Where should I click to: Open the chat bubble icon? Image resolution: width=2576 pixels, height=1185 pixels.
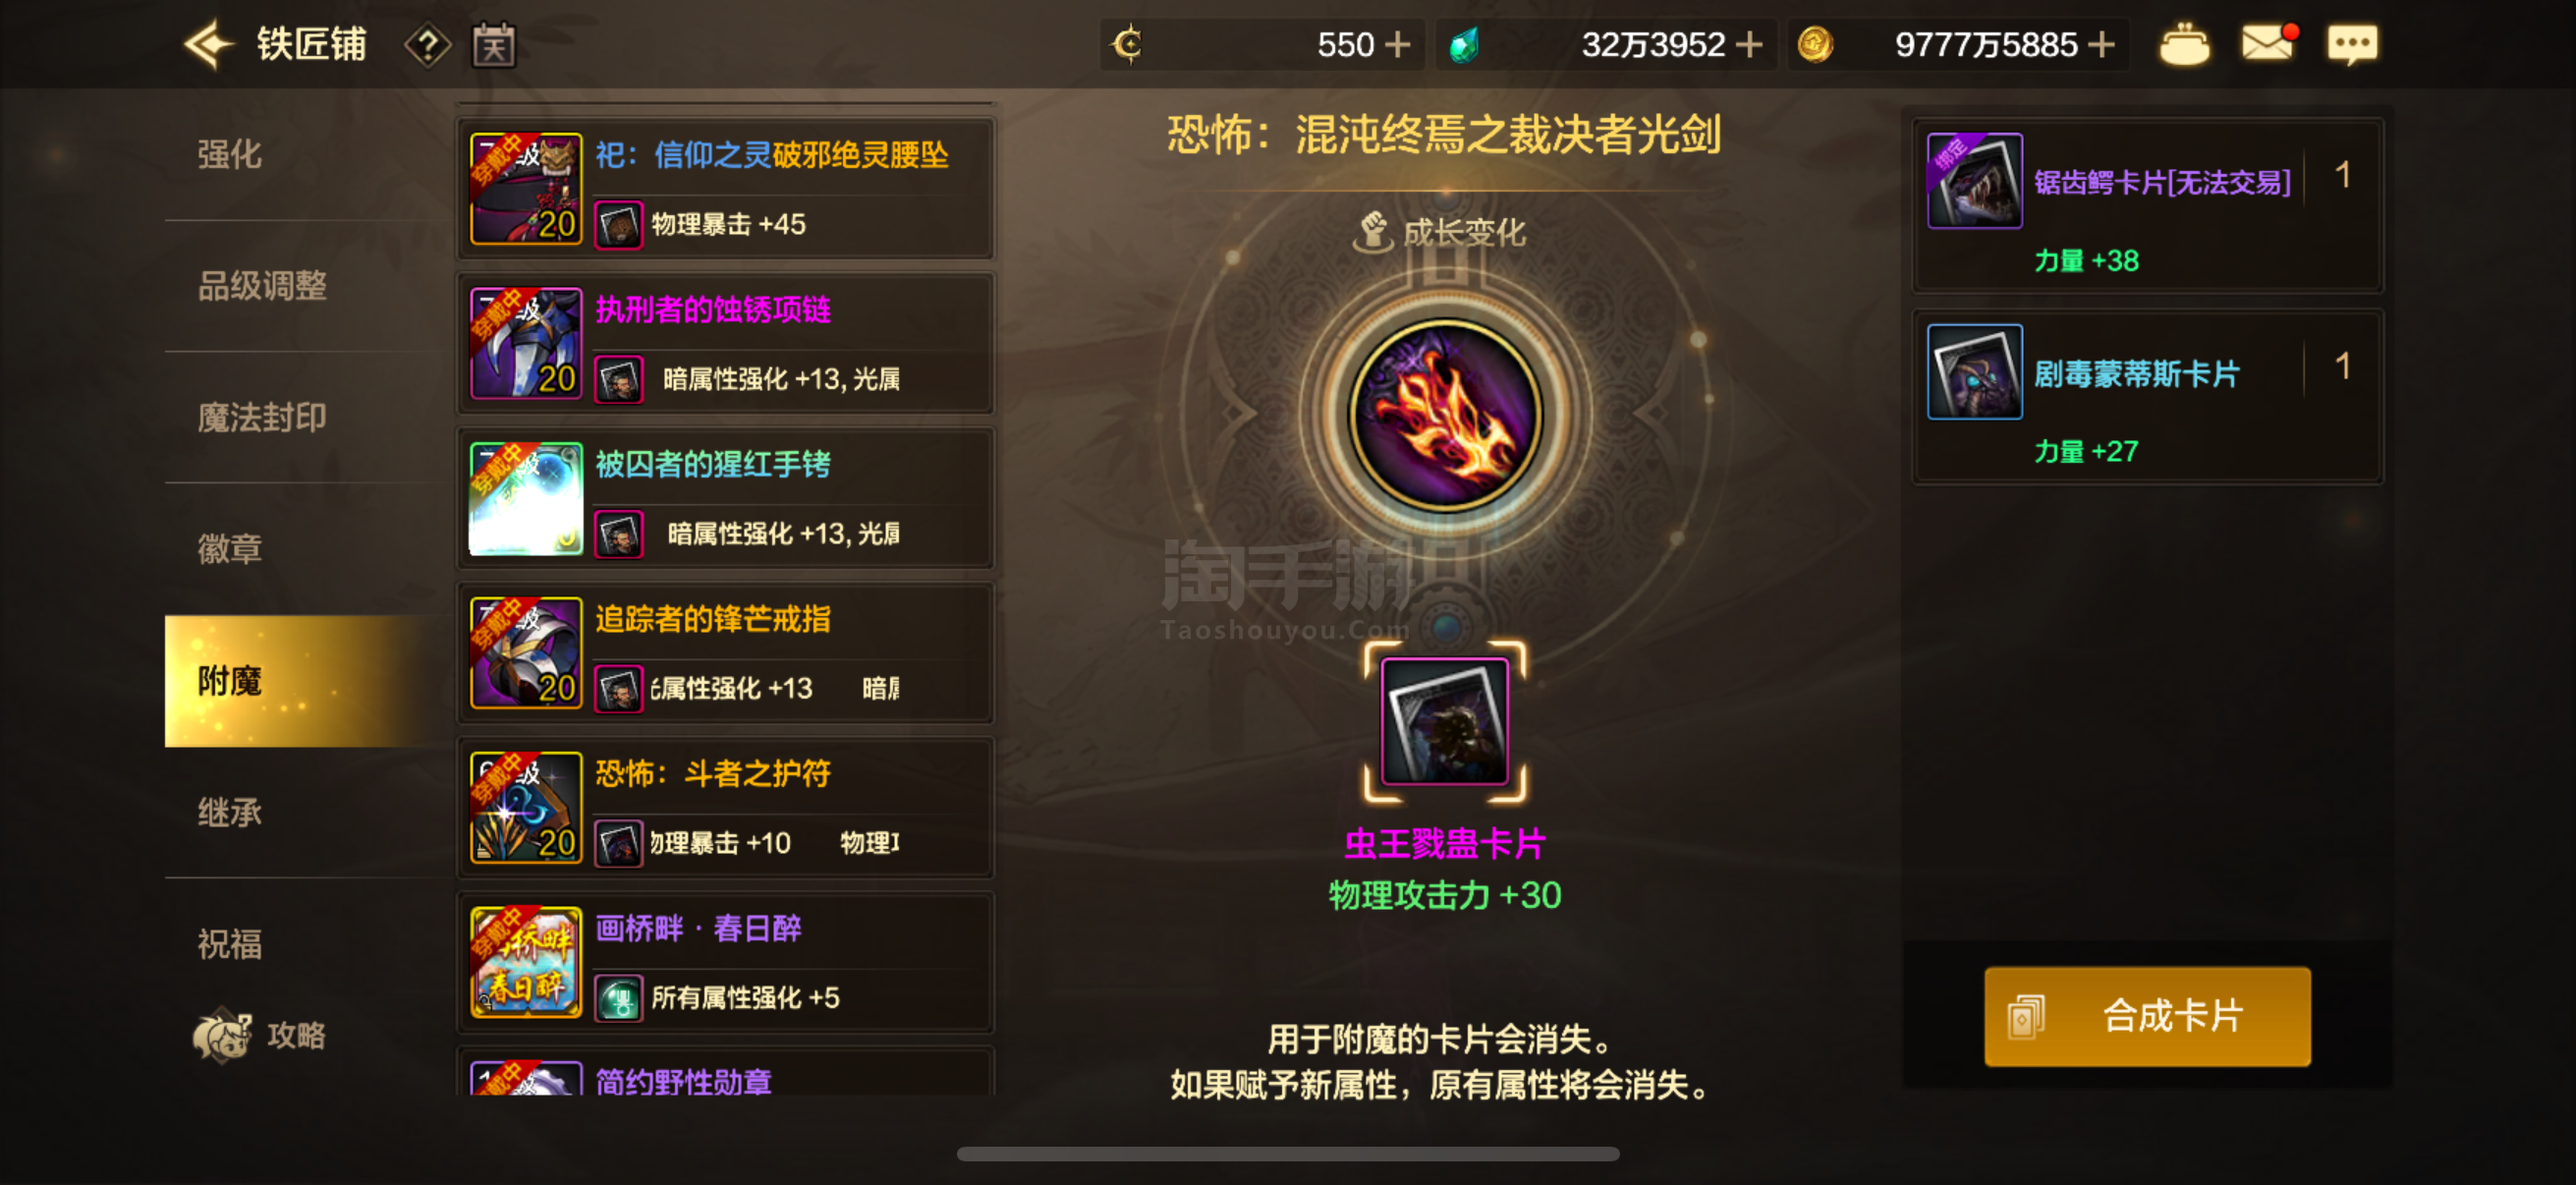(2352, 45)
